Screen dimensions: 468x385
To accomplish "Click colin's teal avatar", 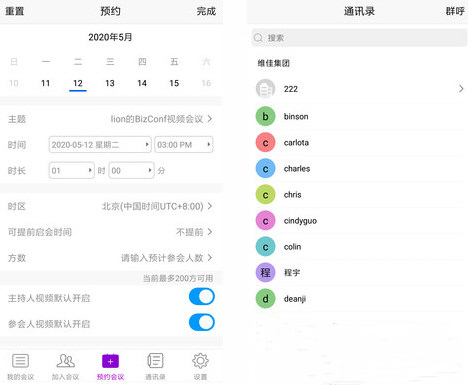I will point(265,247).
